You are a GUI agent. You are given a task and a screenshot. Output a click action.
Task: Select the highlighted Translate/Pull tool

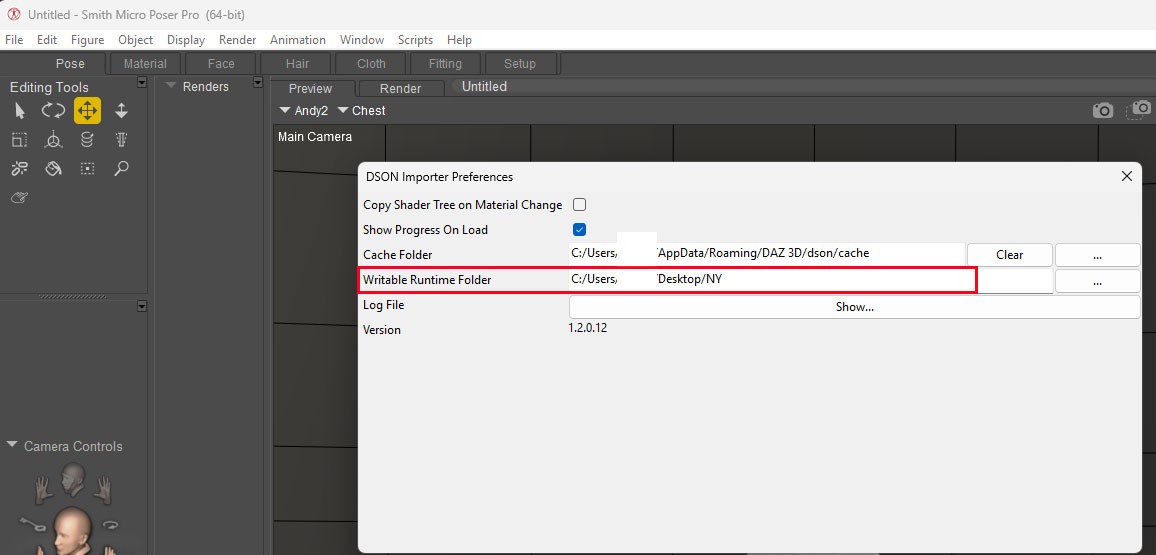click(87, 111)
